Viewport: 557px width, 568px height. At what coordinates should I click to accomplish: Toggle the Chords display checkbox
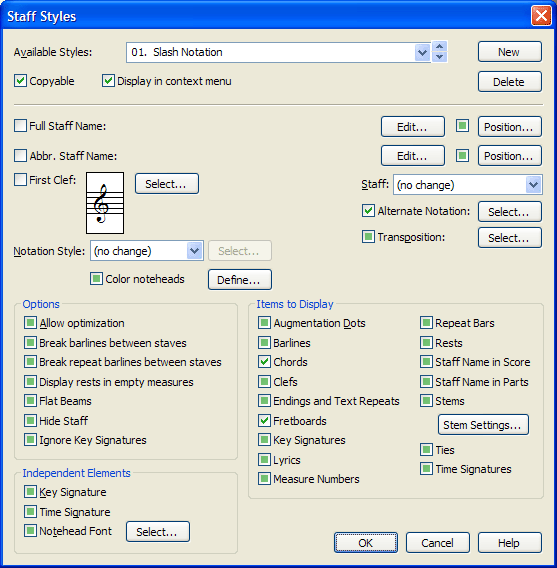coord(264,362)
